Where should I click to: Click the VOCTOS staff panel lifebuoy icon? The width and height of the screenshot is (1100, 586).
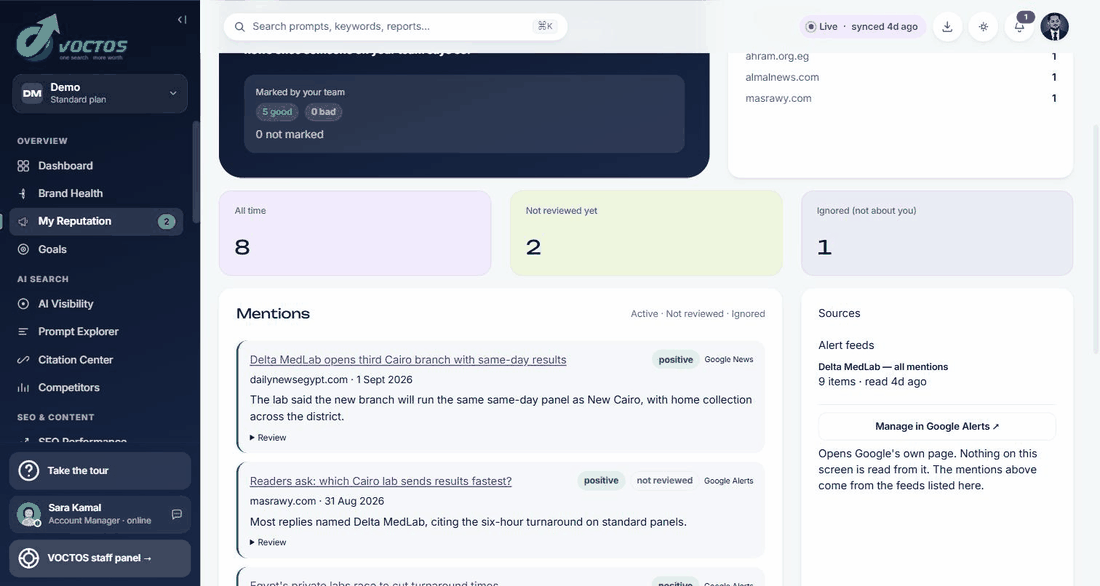click(x=29, y=558)
